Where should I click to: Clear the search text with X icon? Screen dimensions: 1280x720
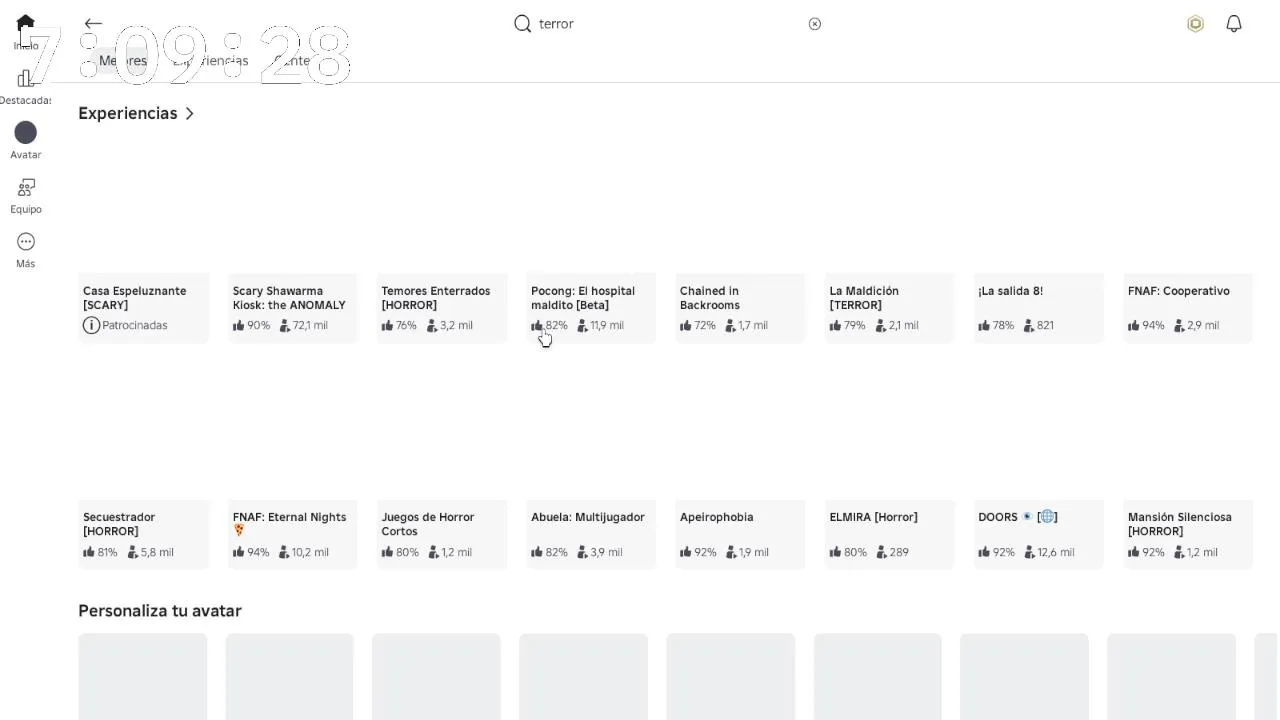[x=815, y=24]
